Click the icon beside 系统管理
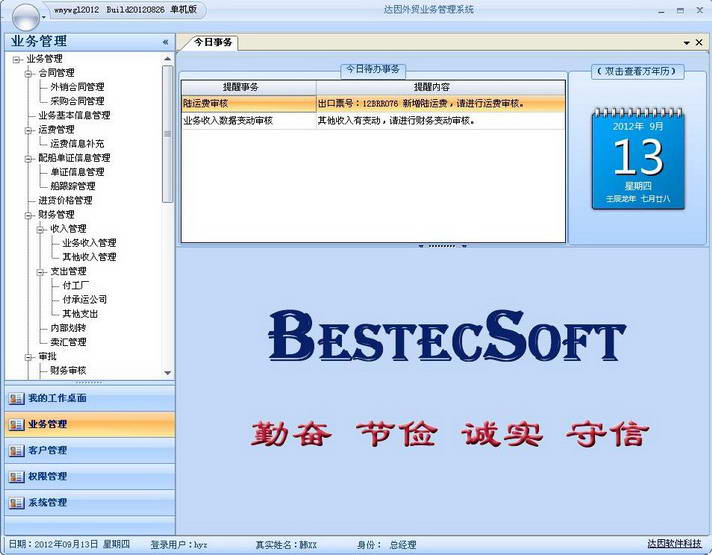This screenshot has height=555, width=712. (x=16, y=503)
